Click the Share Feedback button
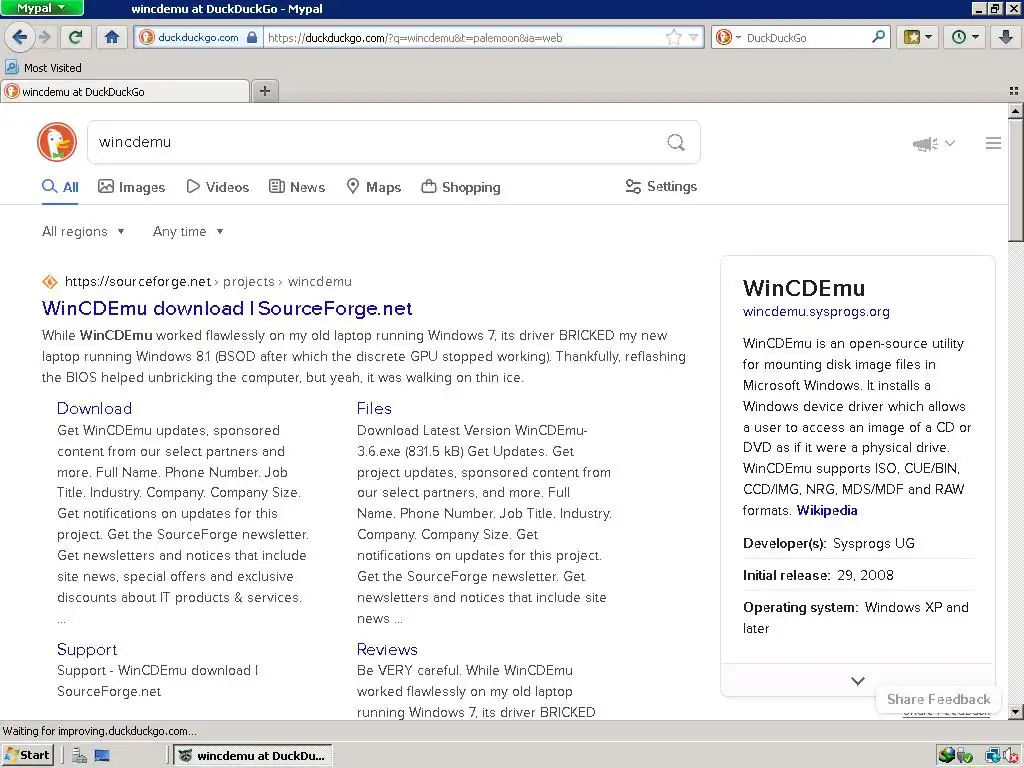1024x768 pixels. coord(938,699)
